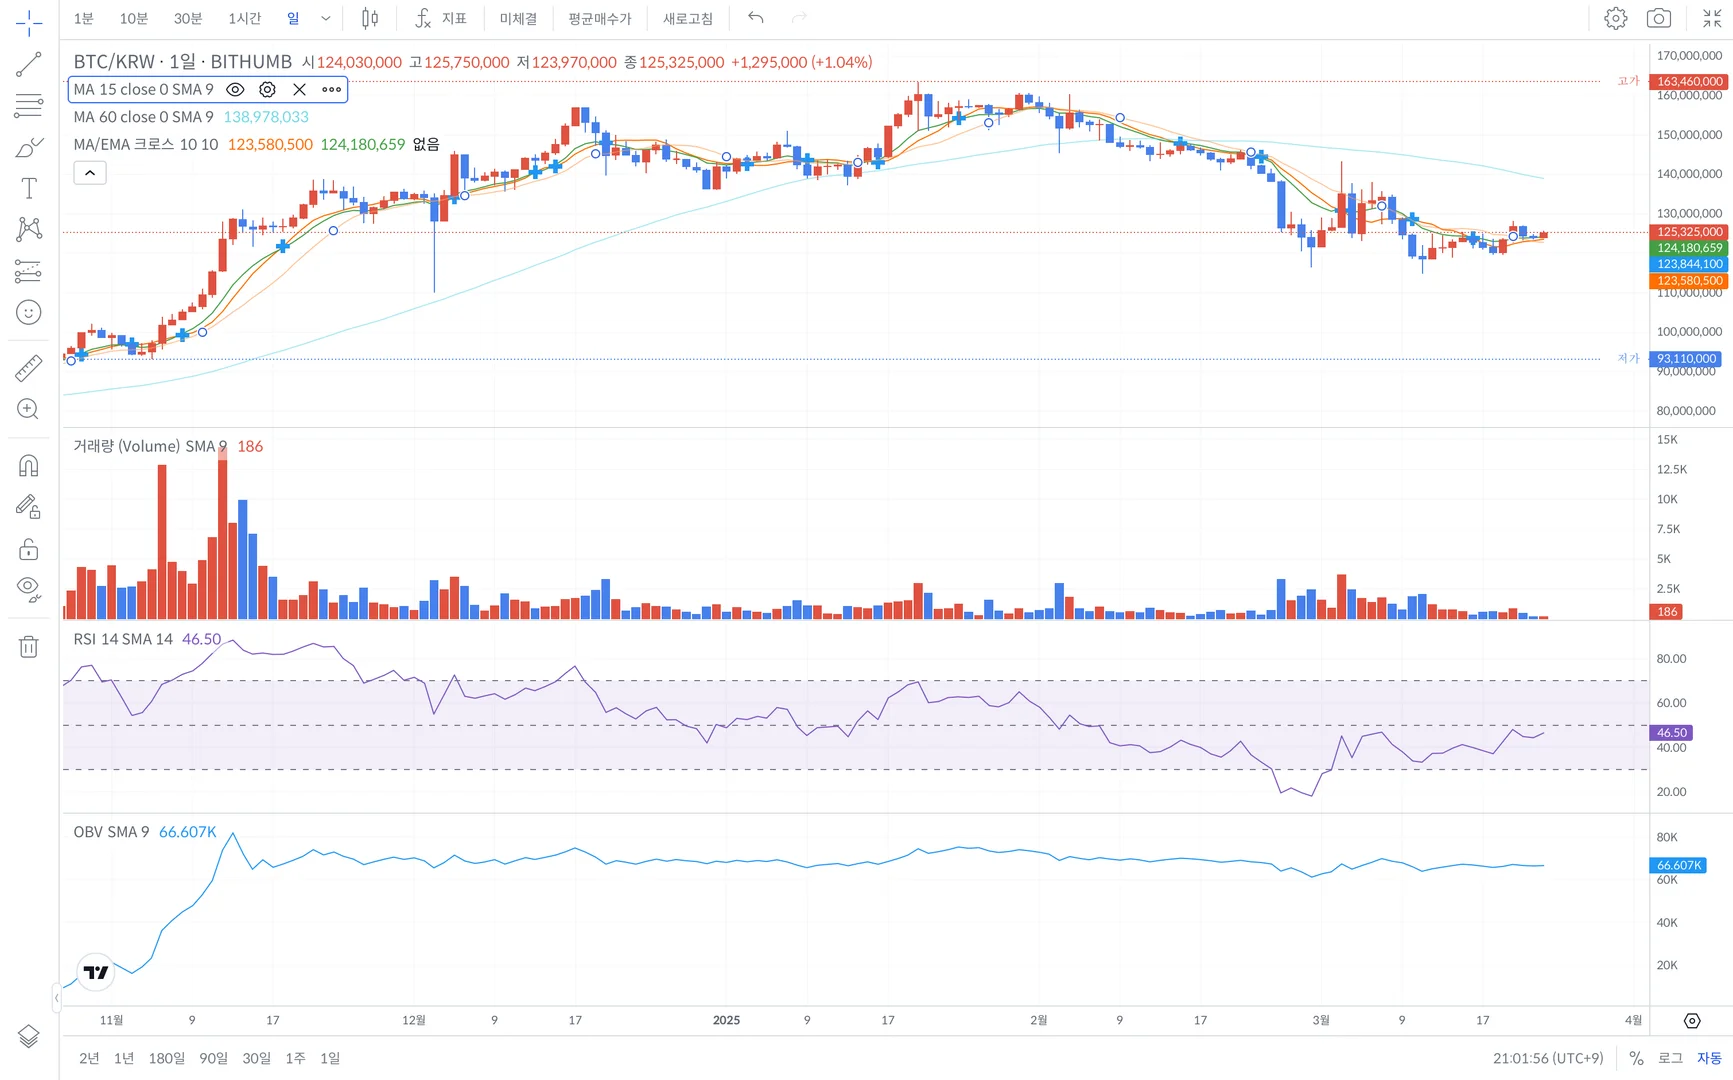This screenshot has width=1733, height=1080.
Task: Toggle percent scale on price axis
Action: tap(1636, 1058)
